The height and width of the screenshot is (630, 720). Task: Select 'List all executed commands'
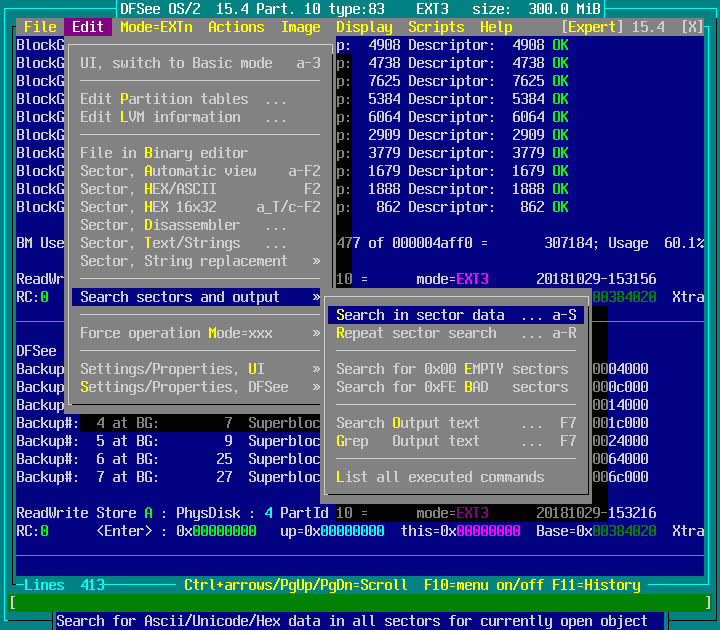point(440,477)
